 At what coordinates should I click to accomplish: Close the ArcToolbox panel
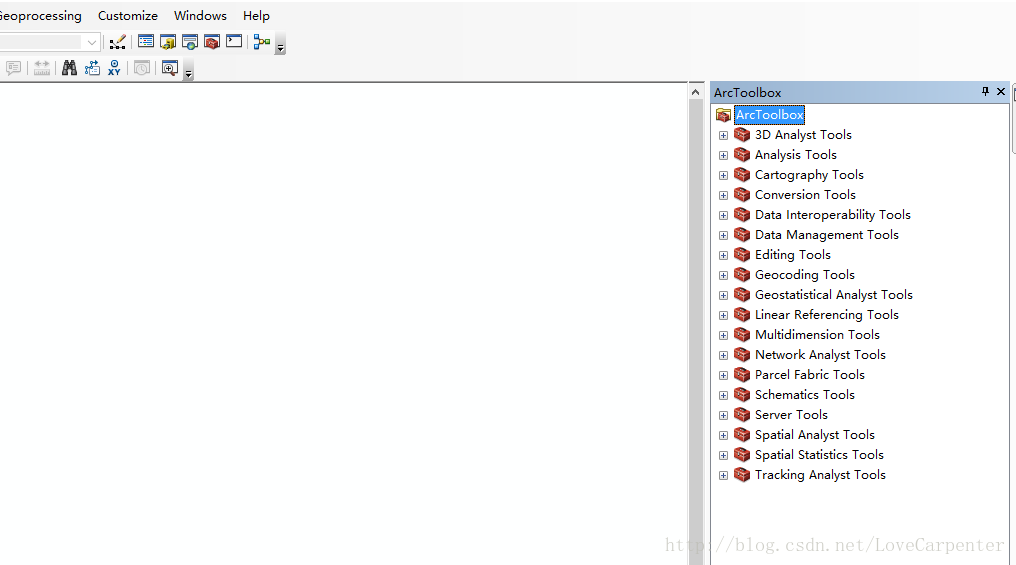pyautogui.click(x=1000, y=91)
